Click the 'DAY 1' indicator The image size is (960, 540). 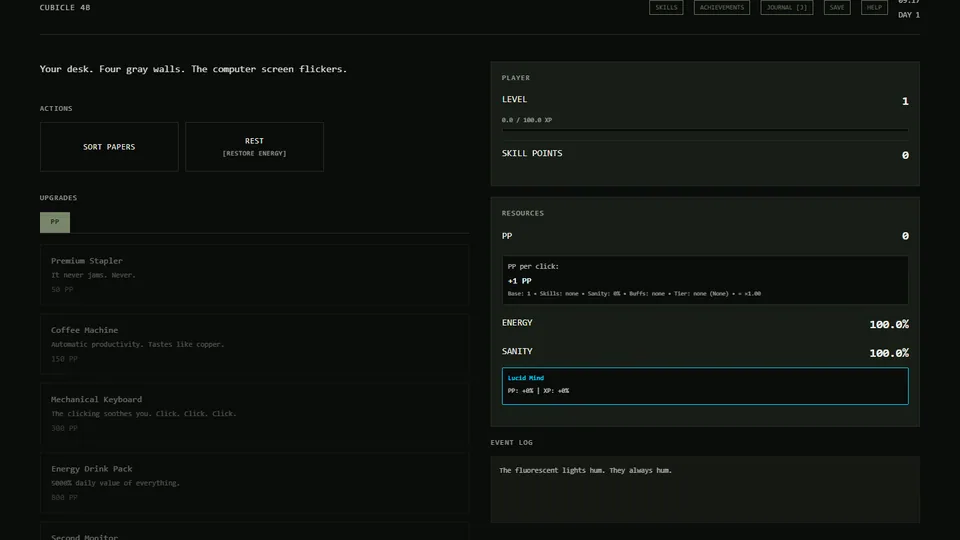pos(909,15)
